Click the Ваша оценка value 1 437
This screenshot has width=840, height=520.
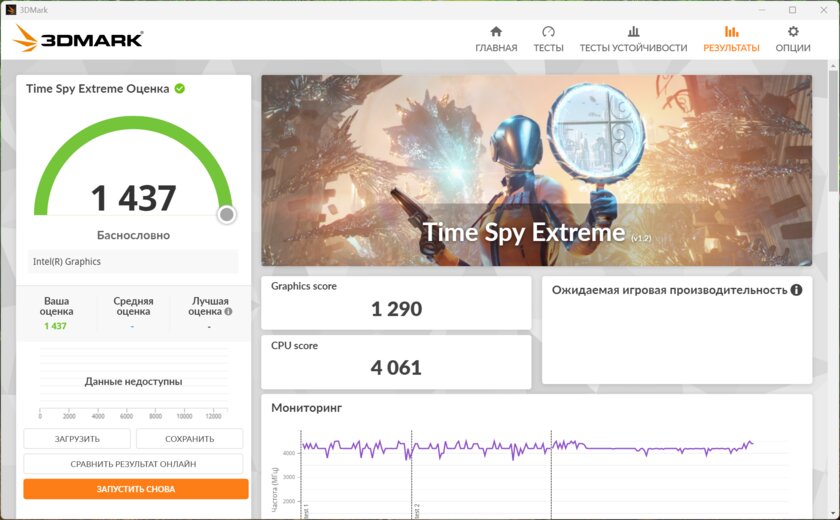pos(55,326)
